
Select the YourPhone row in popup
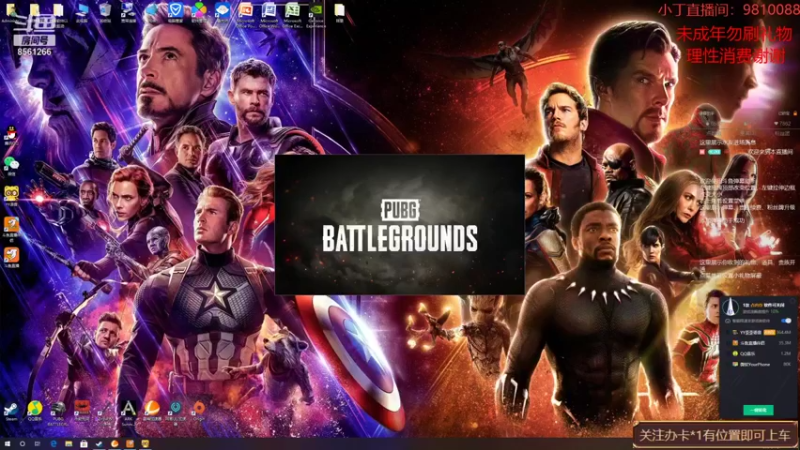click(x=759, y=364)
